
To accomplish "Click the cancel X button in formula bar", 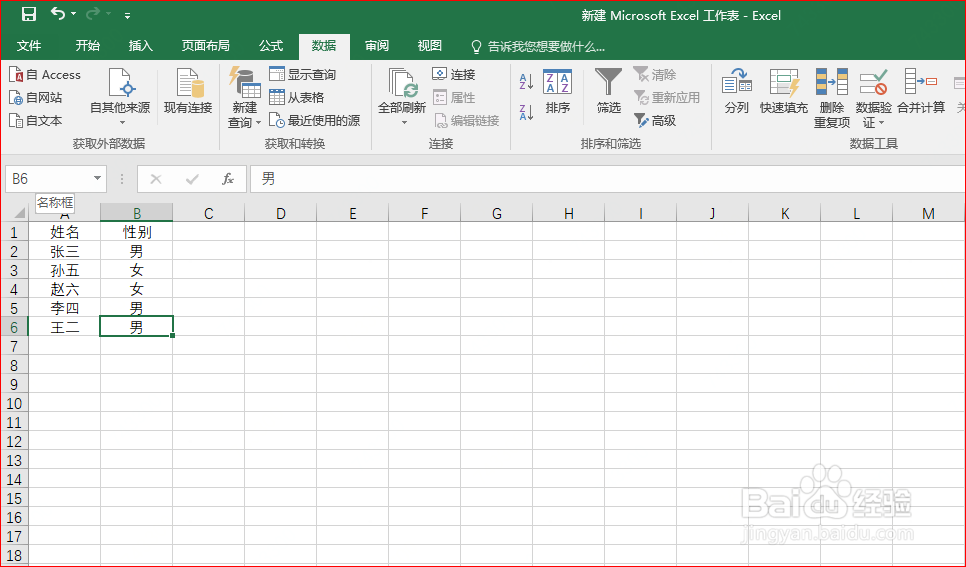I will [156, 179].
